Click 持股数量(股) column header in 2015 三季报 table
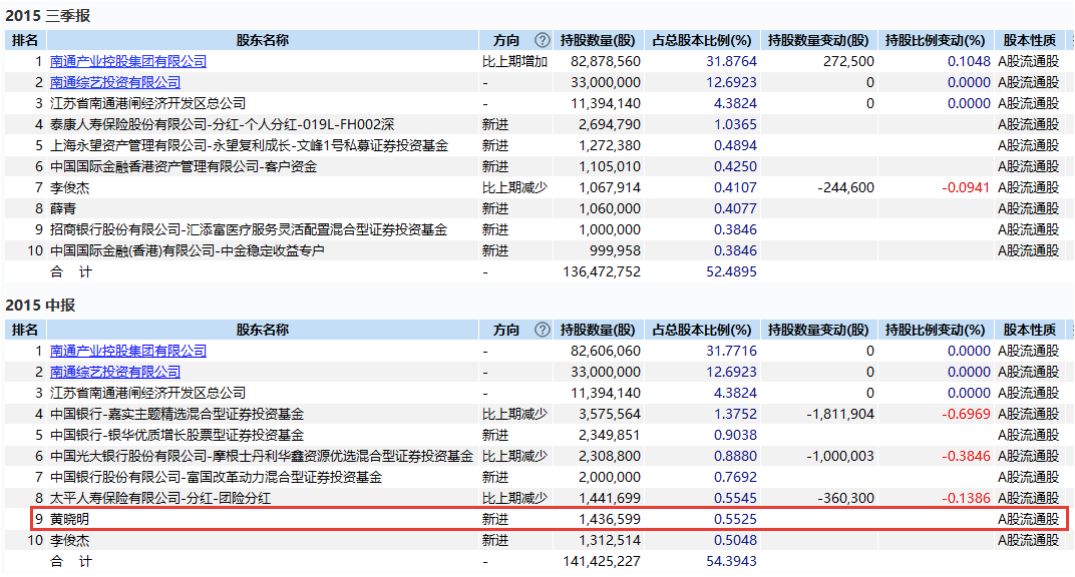The width and height of the screenshot is (1075, 577). [597, 41]
